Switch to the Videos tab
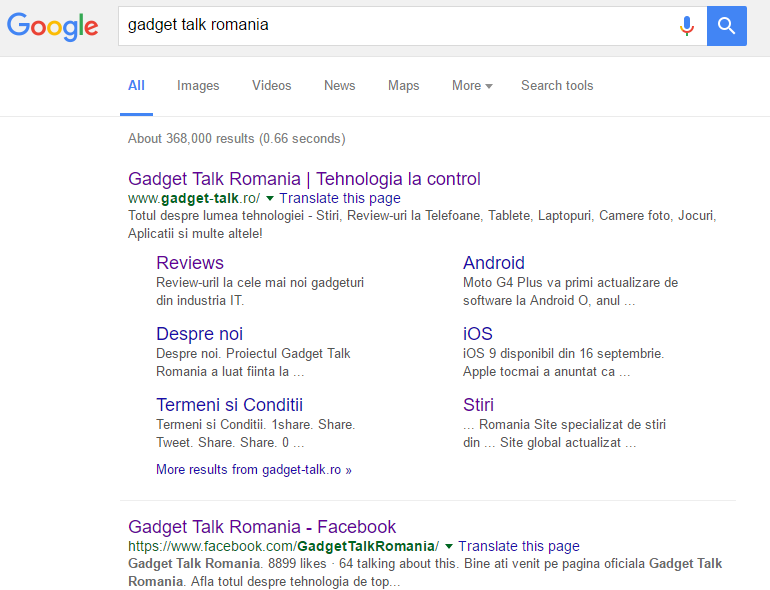This screenshot has height=590, width=770. (x=272, y=85)
